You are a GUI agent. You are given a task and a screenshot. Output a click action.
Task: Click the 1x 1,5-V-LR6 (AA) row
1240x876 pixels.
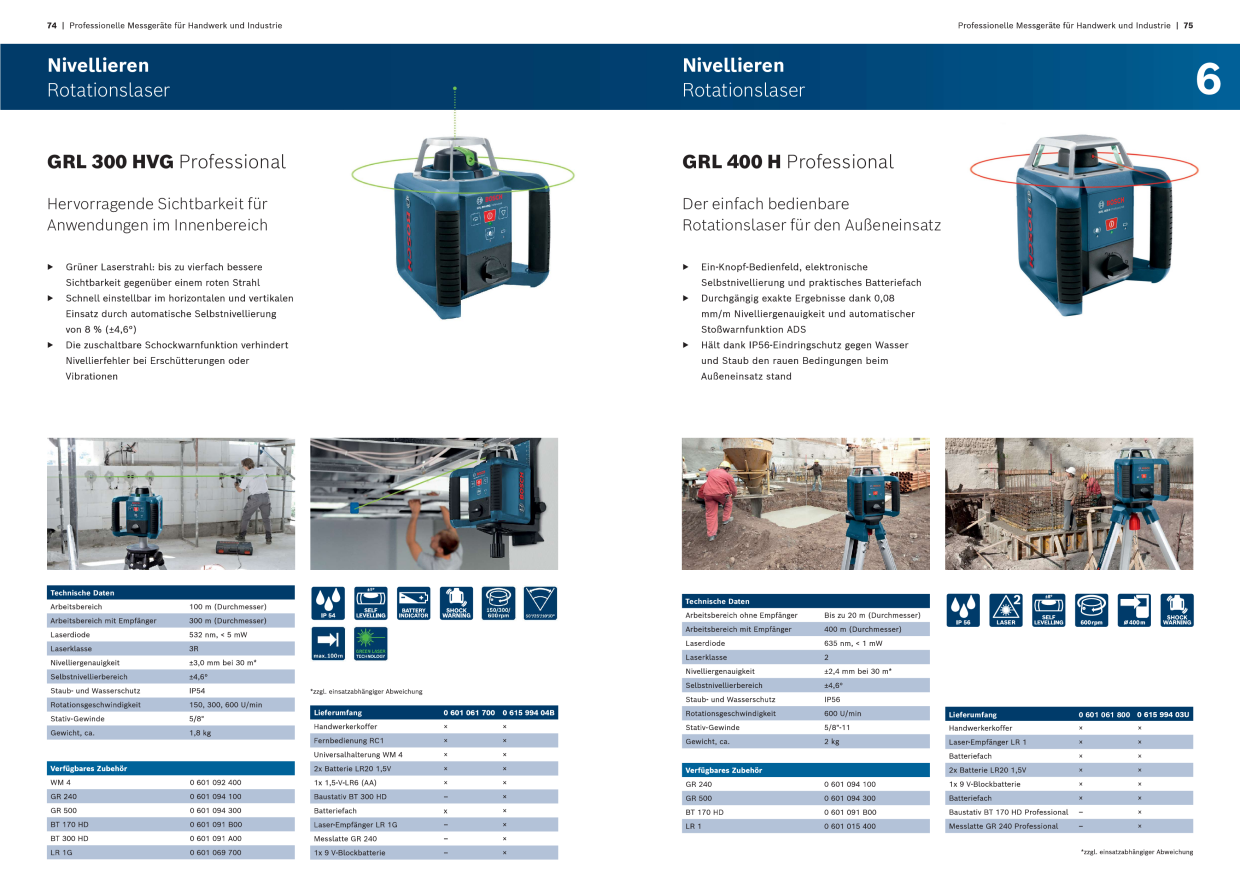tap(434, 782)
